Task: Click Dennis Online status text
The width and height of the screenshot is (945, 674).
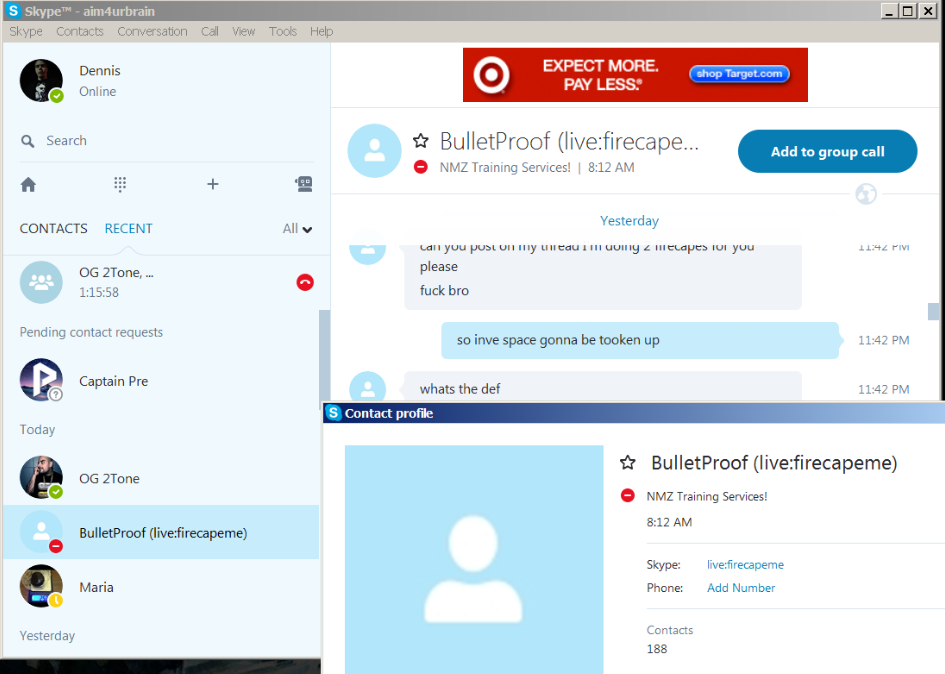Action: [x=98, y=92]
